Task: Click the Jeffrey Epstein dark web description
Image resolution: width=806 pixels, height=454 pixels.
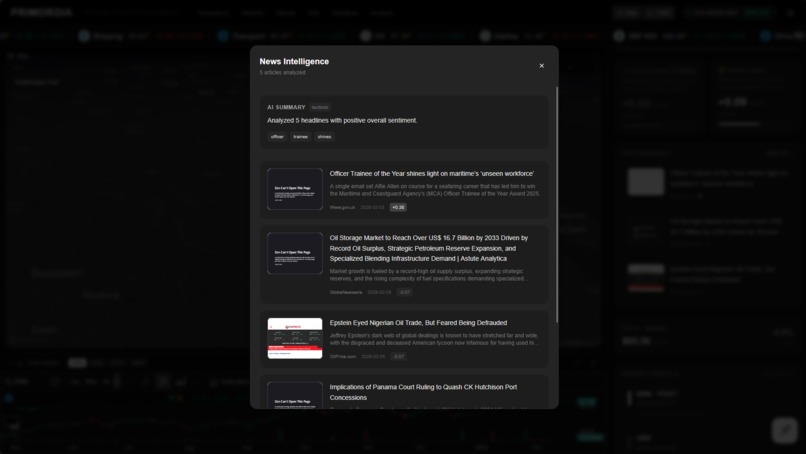Action: click(434, 339)
